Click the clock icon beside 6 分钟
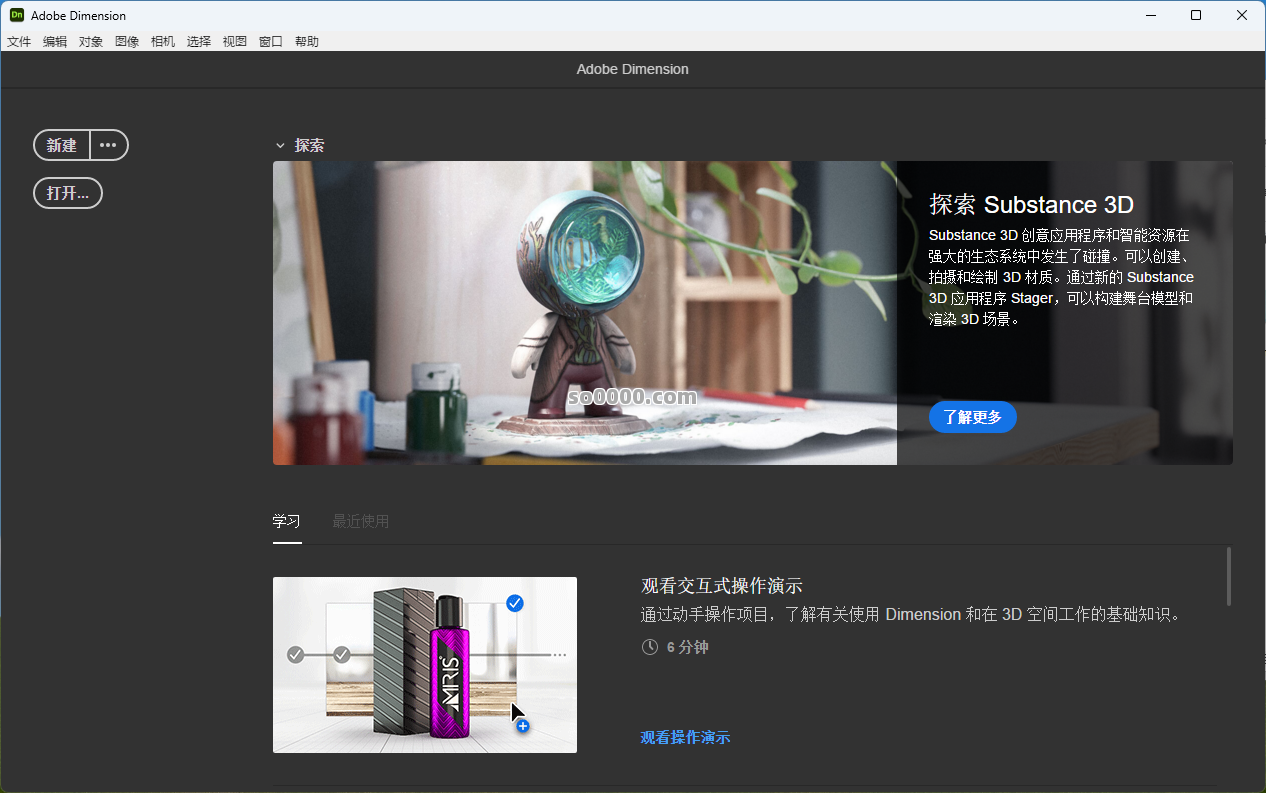The image size is (1266, 793). (649, 646)
